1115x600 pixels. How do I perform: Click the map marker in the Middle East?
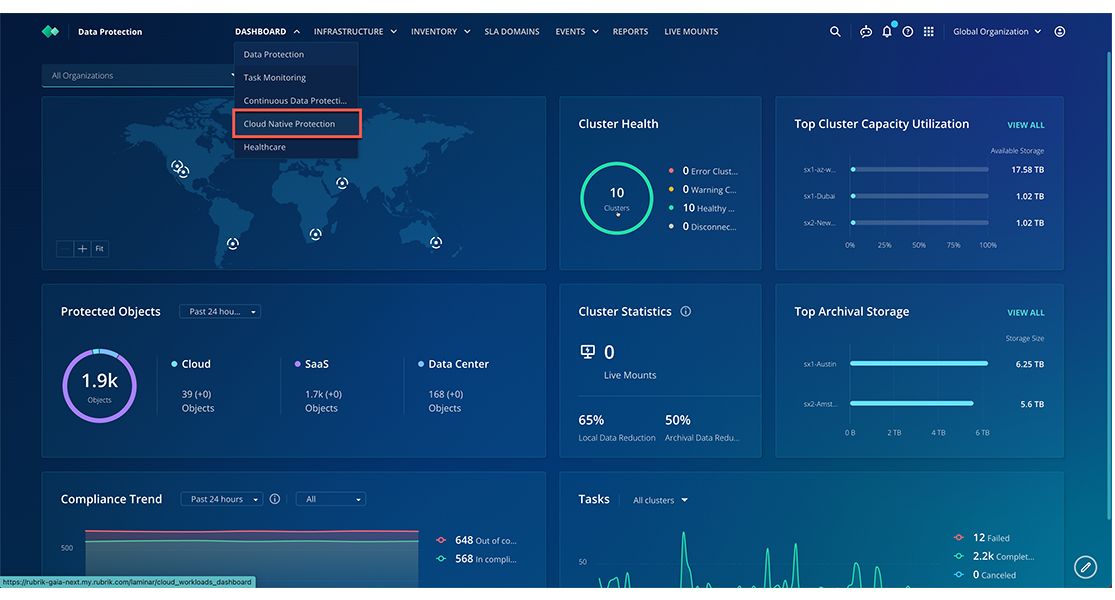coord(342,183)
